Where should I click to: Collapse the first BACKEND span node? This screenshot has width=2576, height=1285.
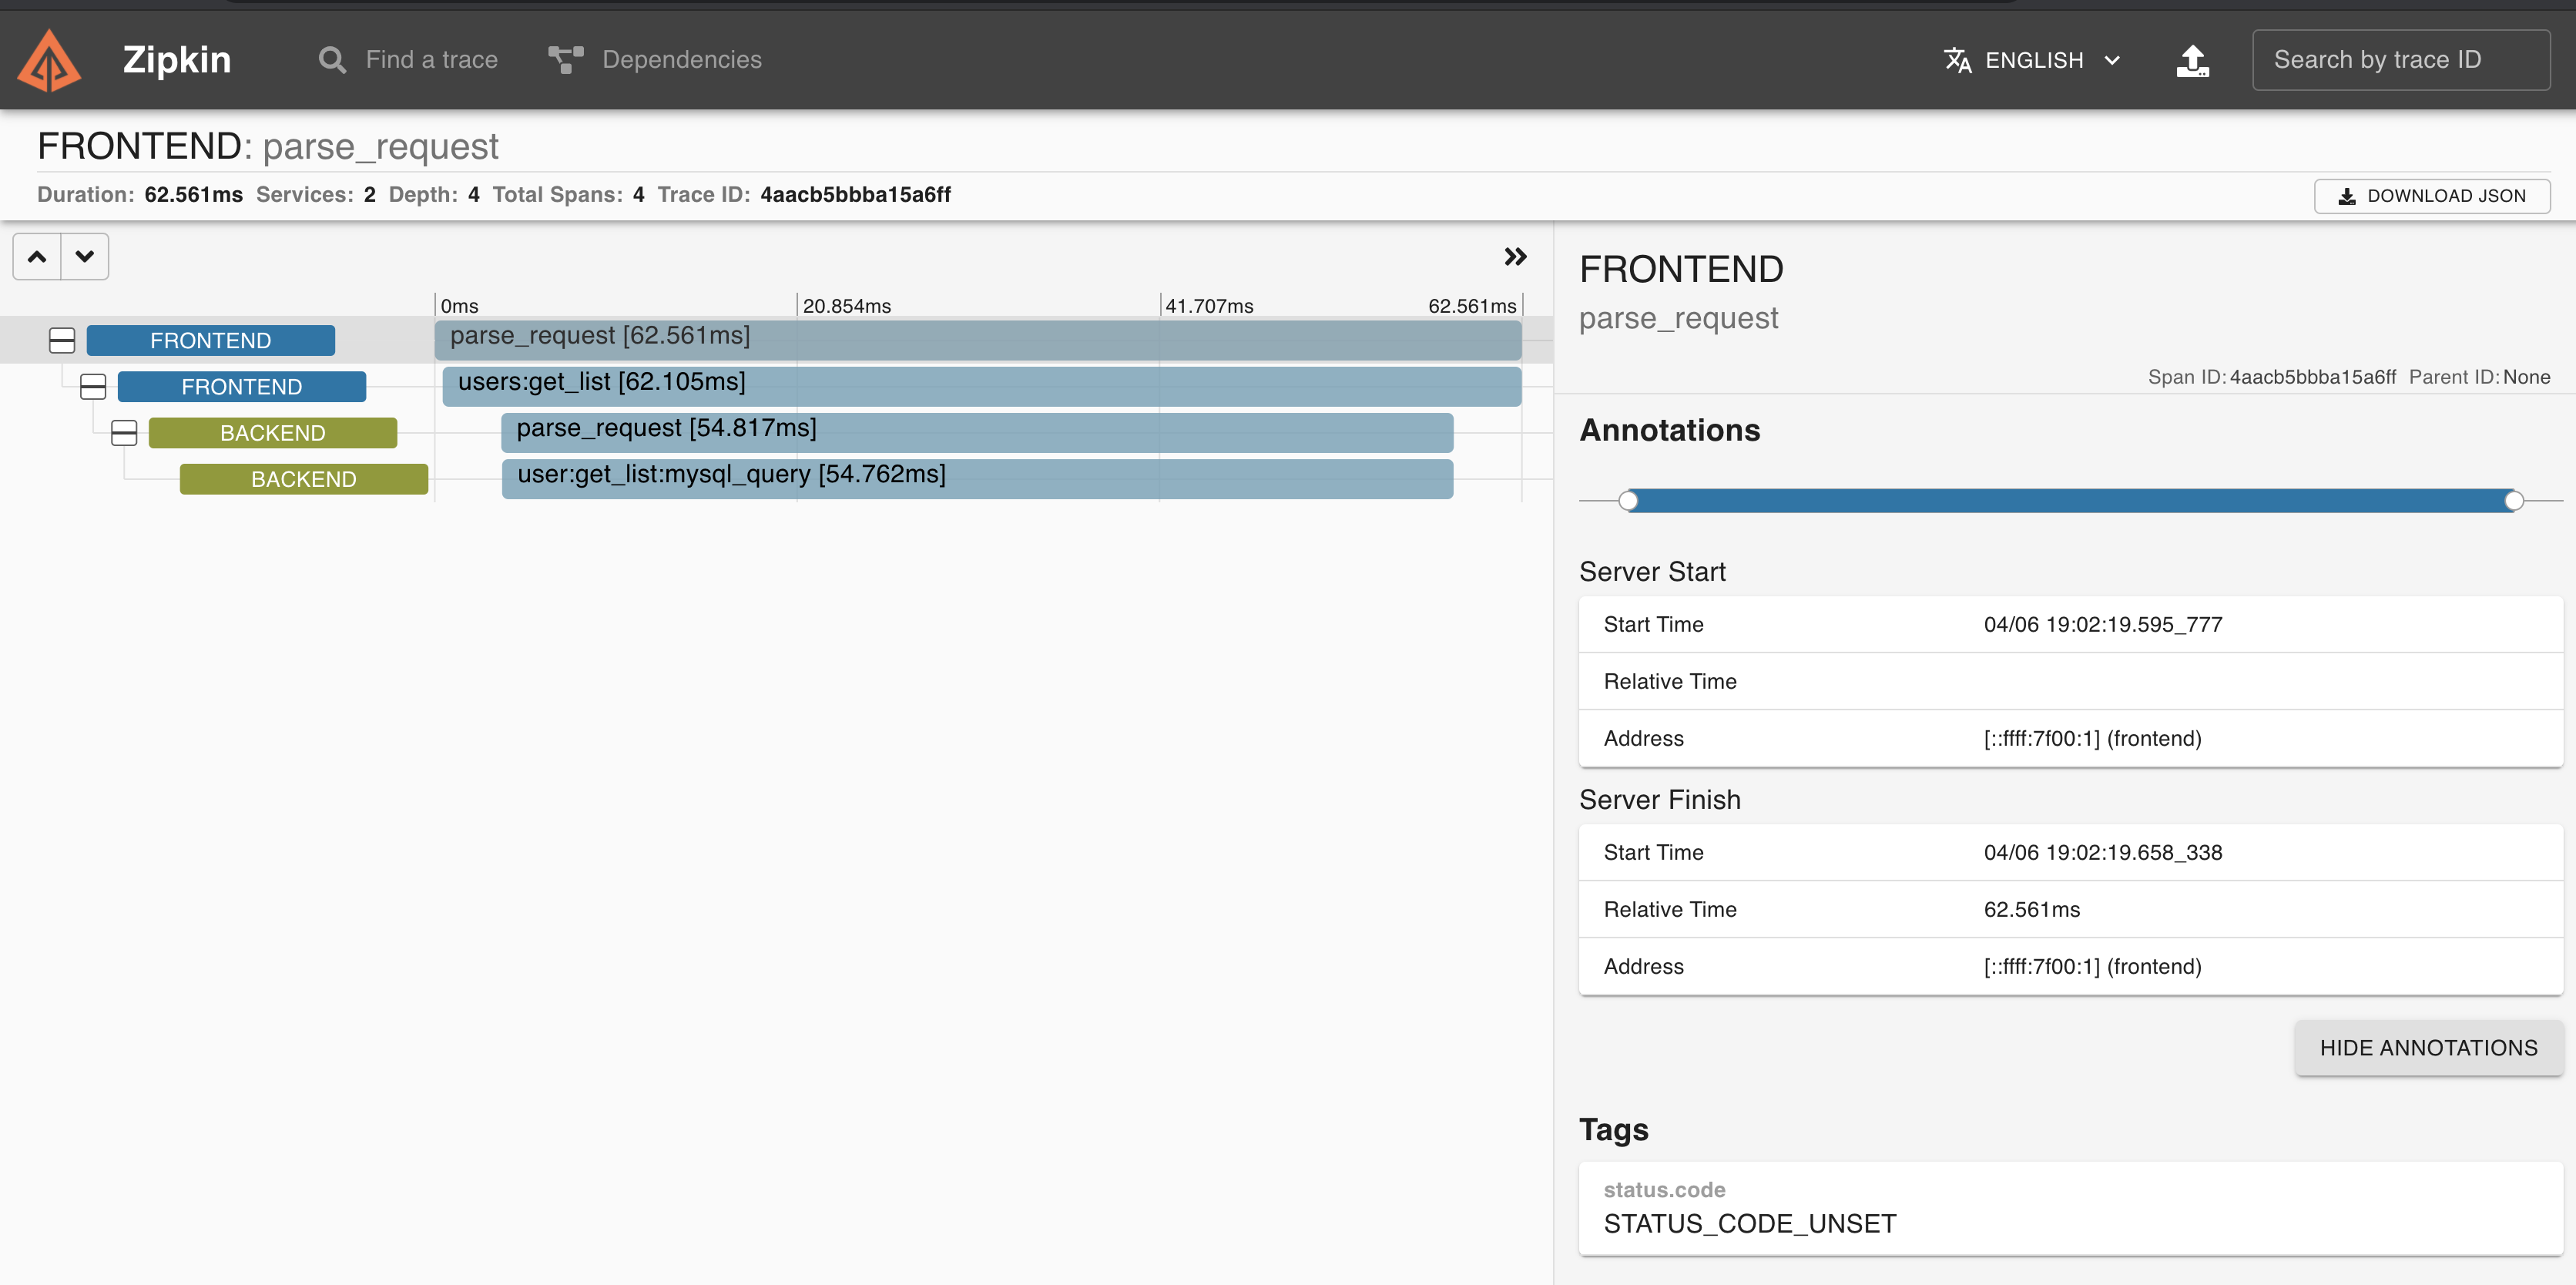click(x=124, y=433)
